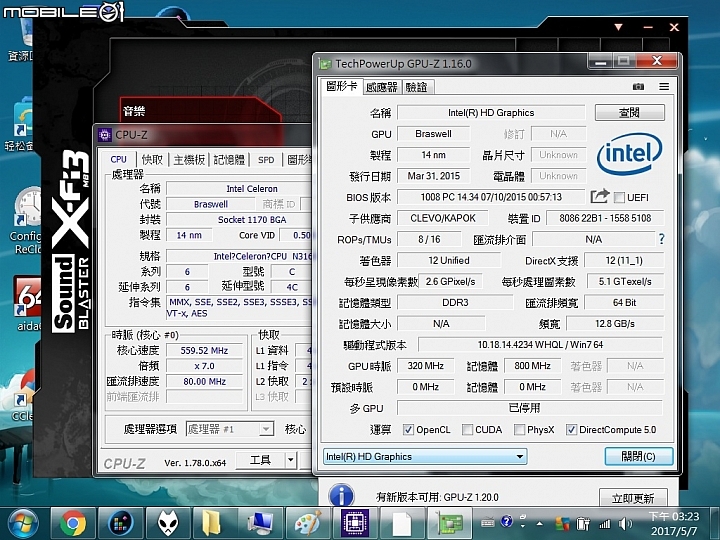Switch to the GPU-Z taskbar icon
This screenshot has height=540, width=720.
(449, 523)
